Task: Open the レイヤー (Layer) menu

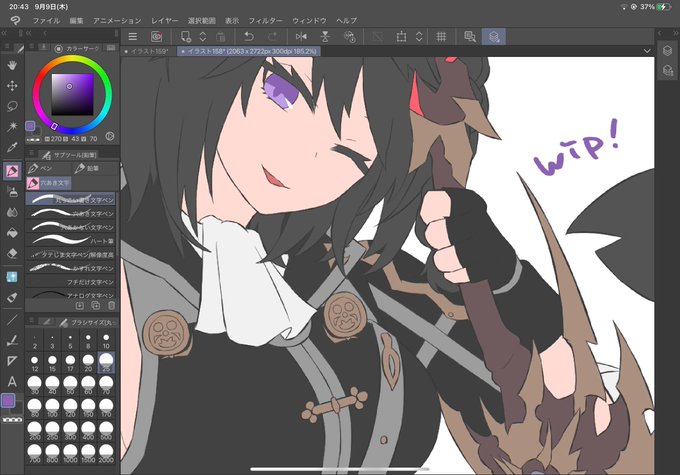Action: coord(165,20)
